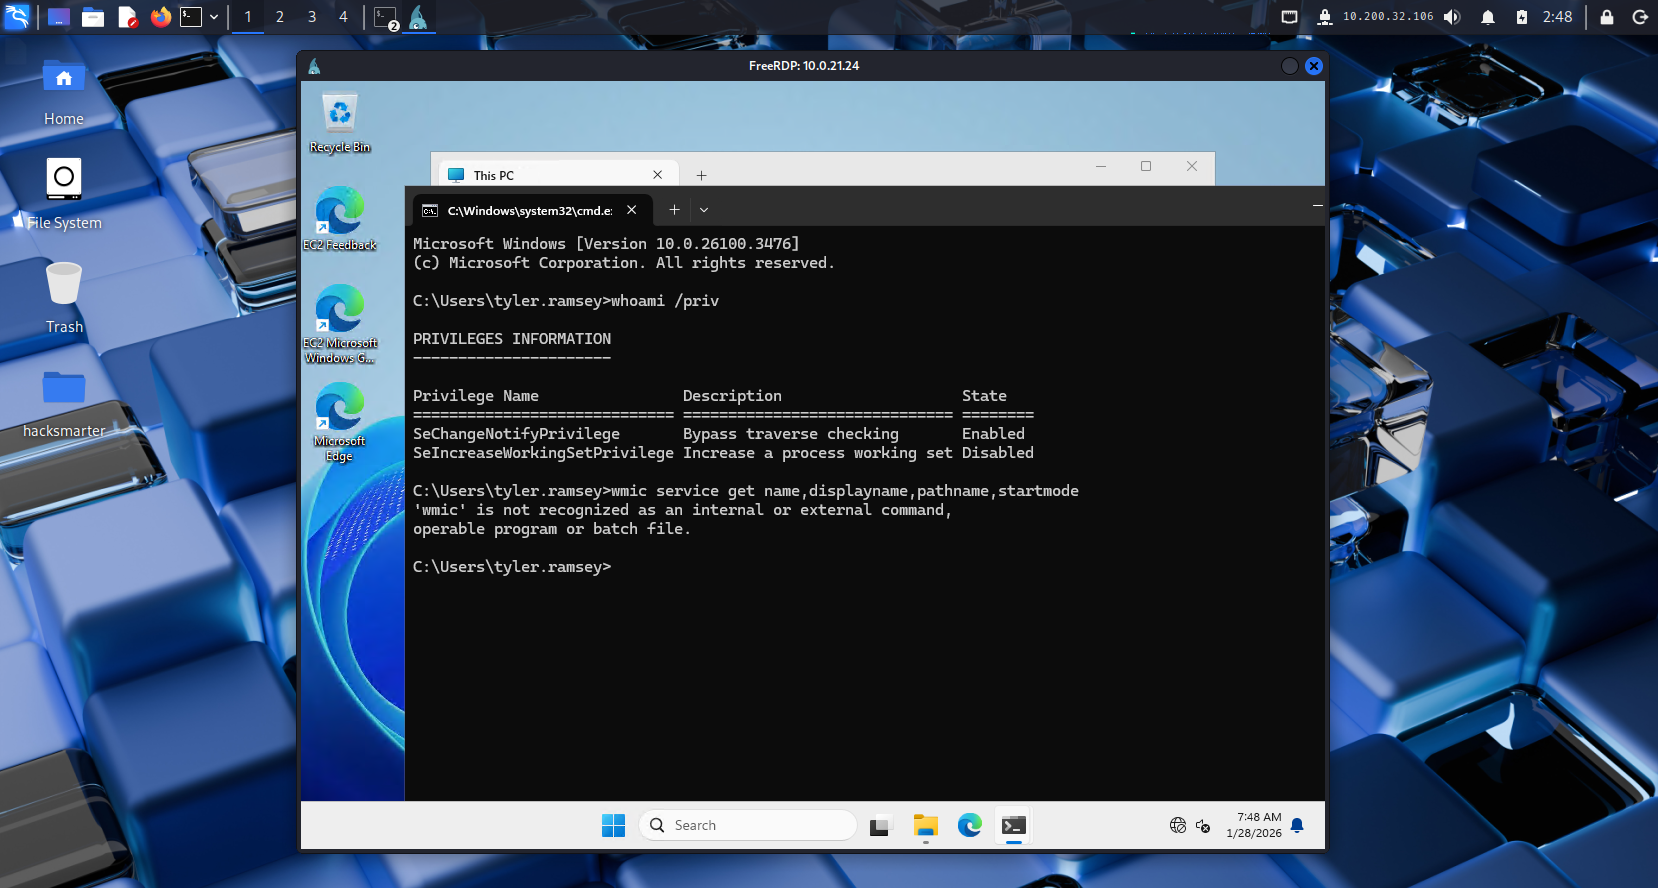
Task: Open File Explorer from Windows taskbar
Action: pos(925,825)
